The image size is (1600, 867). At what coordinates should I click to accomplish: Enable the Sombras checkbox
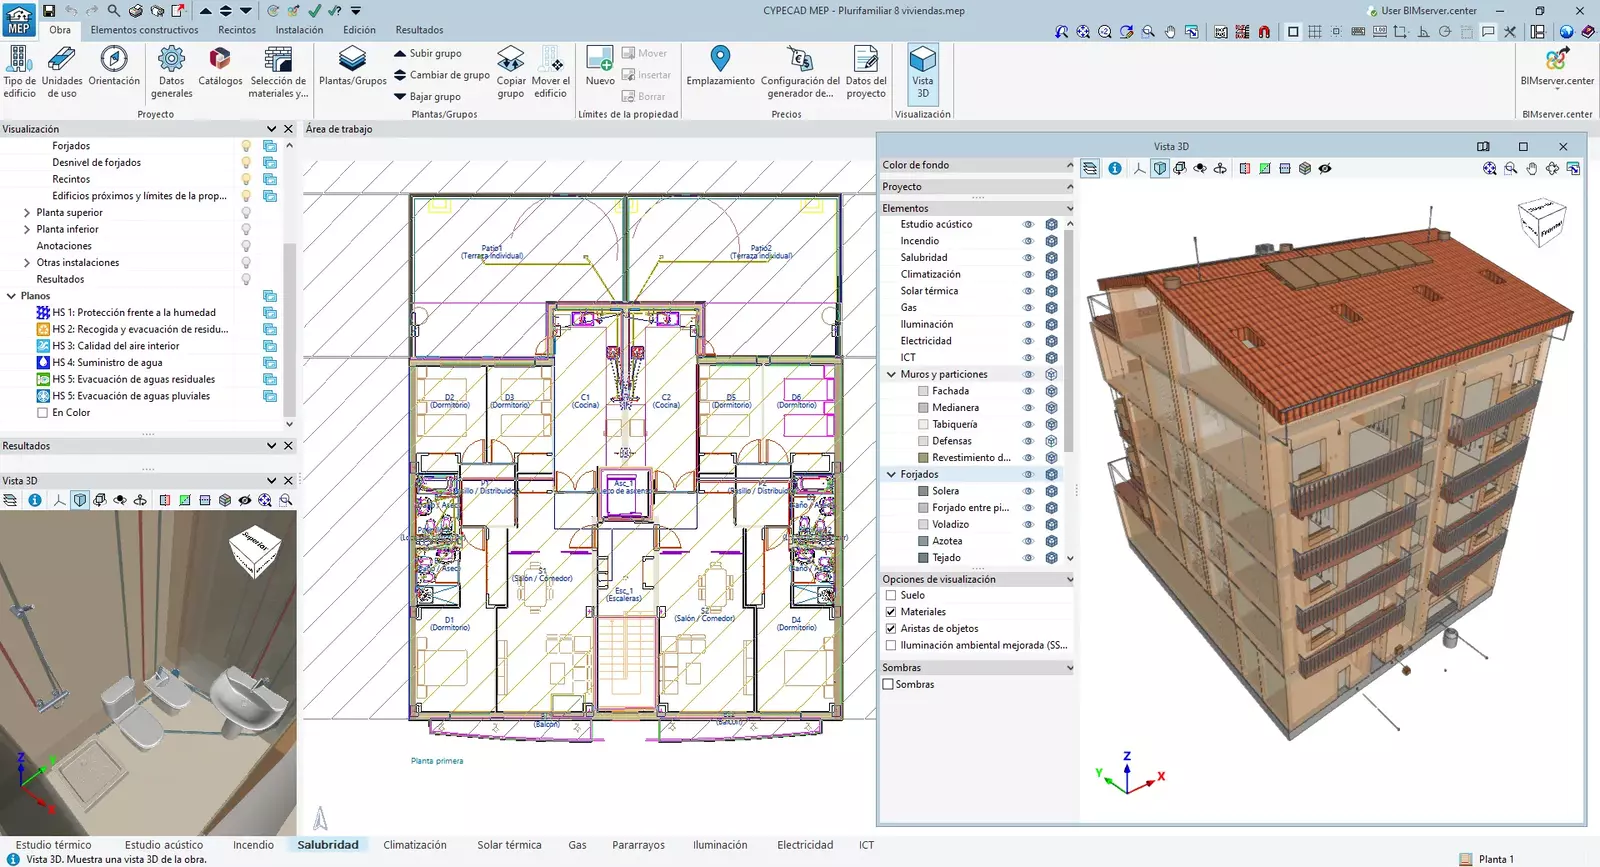pos(888,685)
